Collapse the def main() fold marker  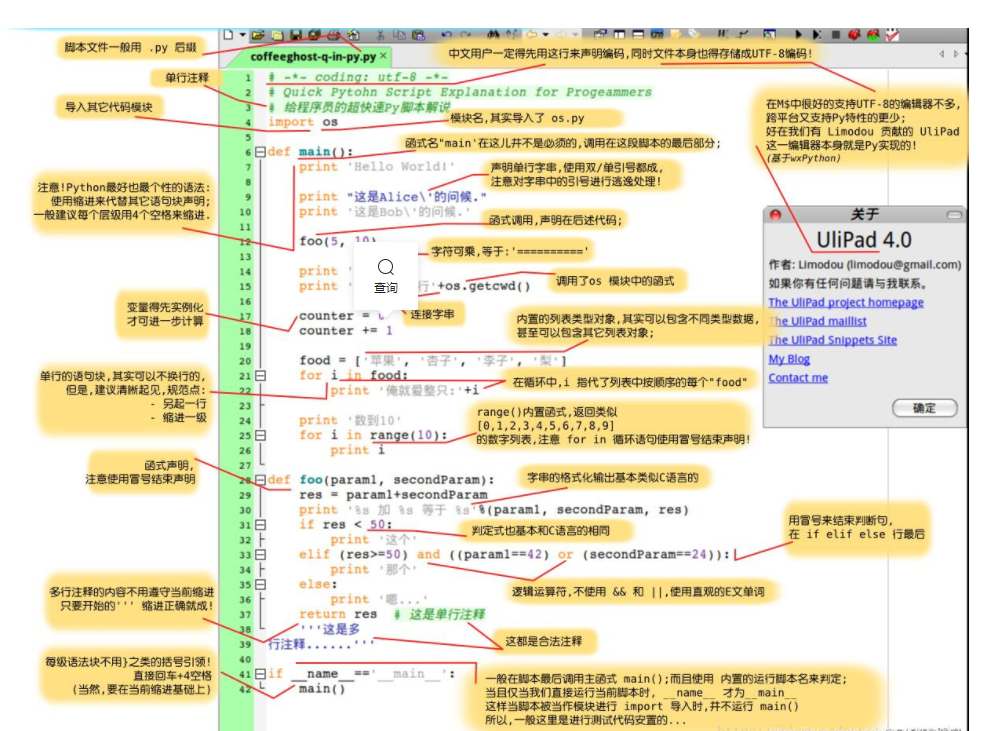pyautogui.click(x=261, y=152)
